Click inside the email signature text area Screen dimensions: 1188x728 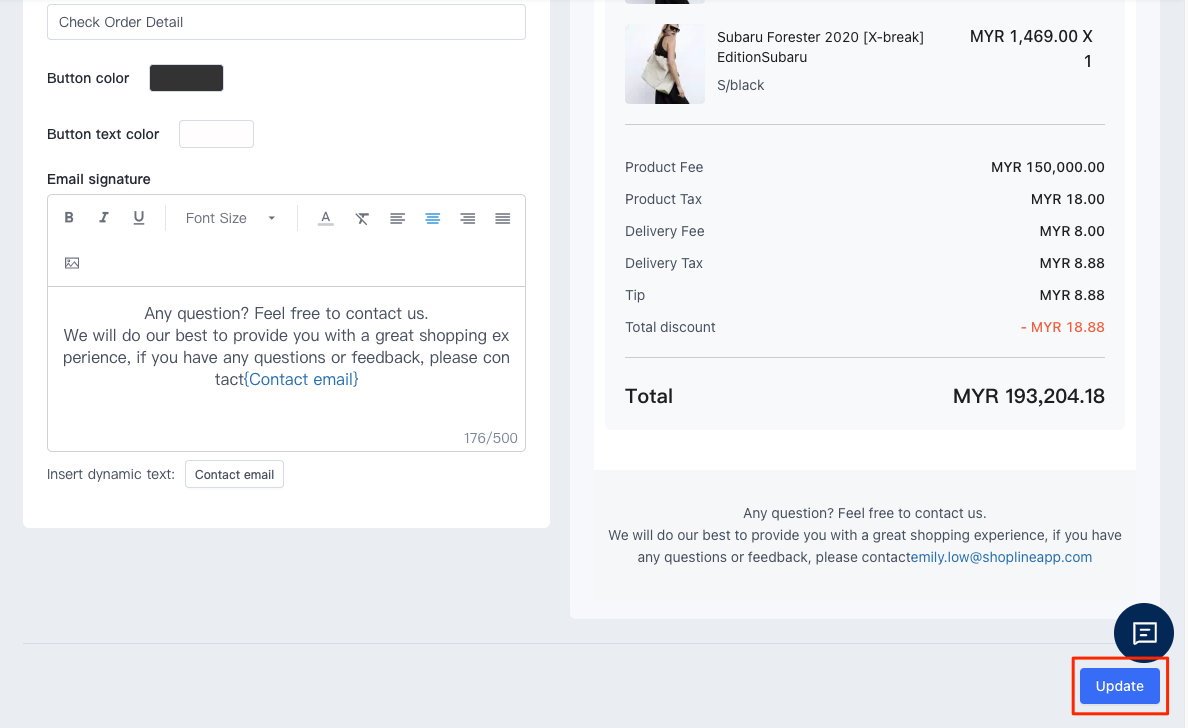(x=286, y=410)
